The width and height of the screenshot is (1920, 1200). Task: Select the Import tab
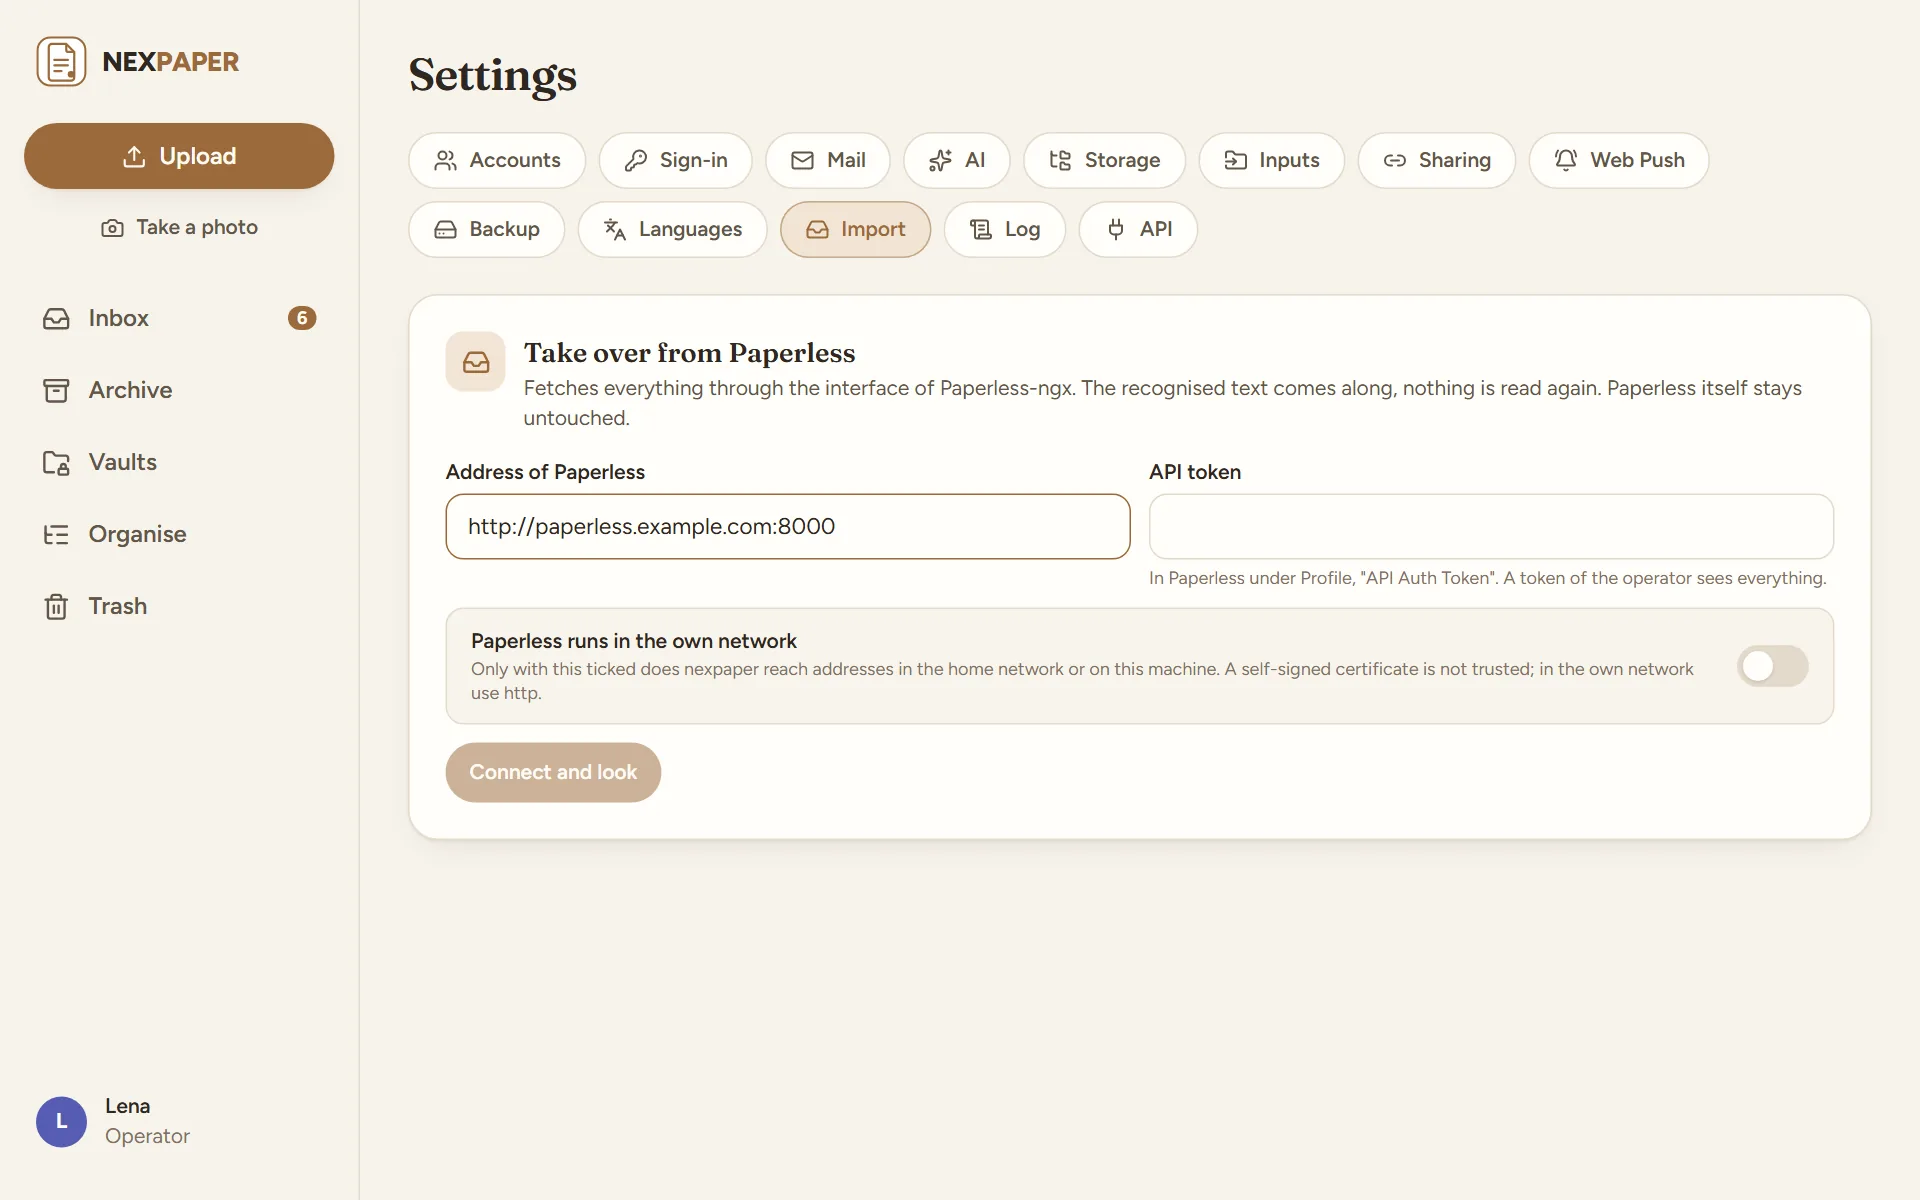[x=856, y=229]
